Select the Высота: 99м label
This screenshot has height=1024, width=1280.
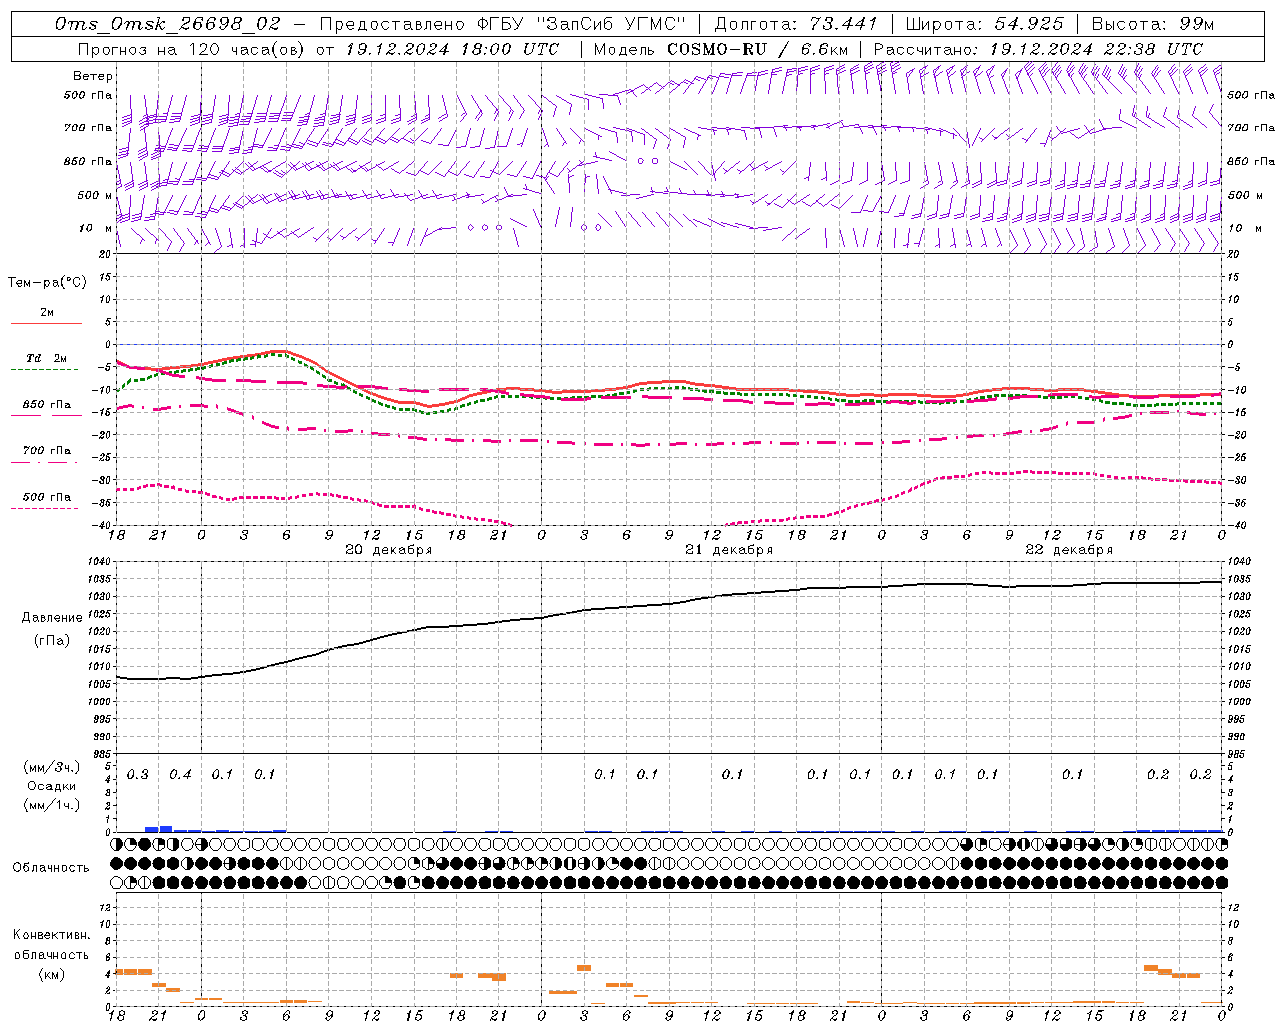pos(1153,24)
